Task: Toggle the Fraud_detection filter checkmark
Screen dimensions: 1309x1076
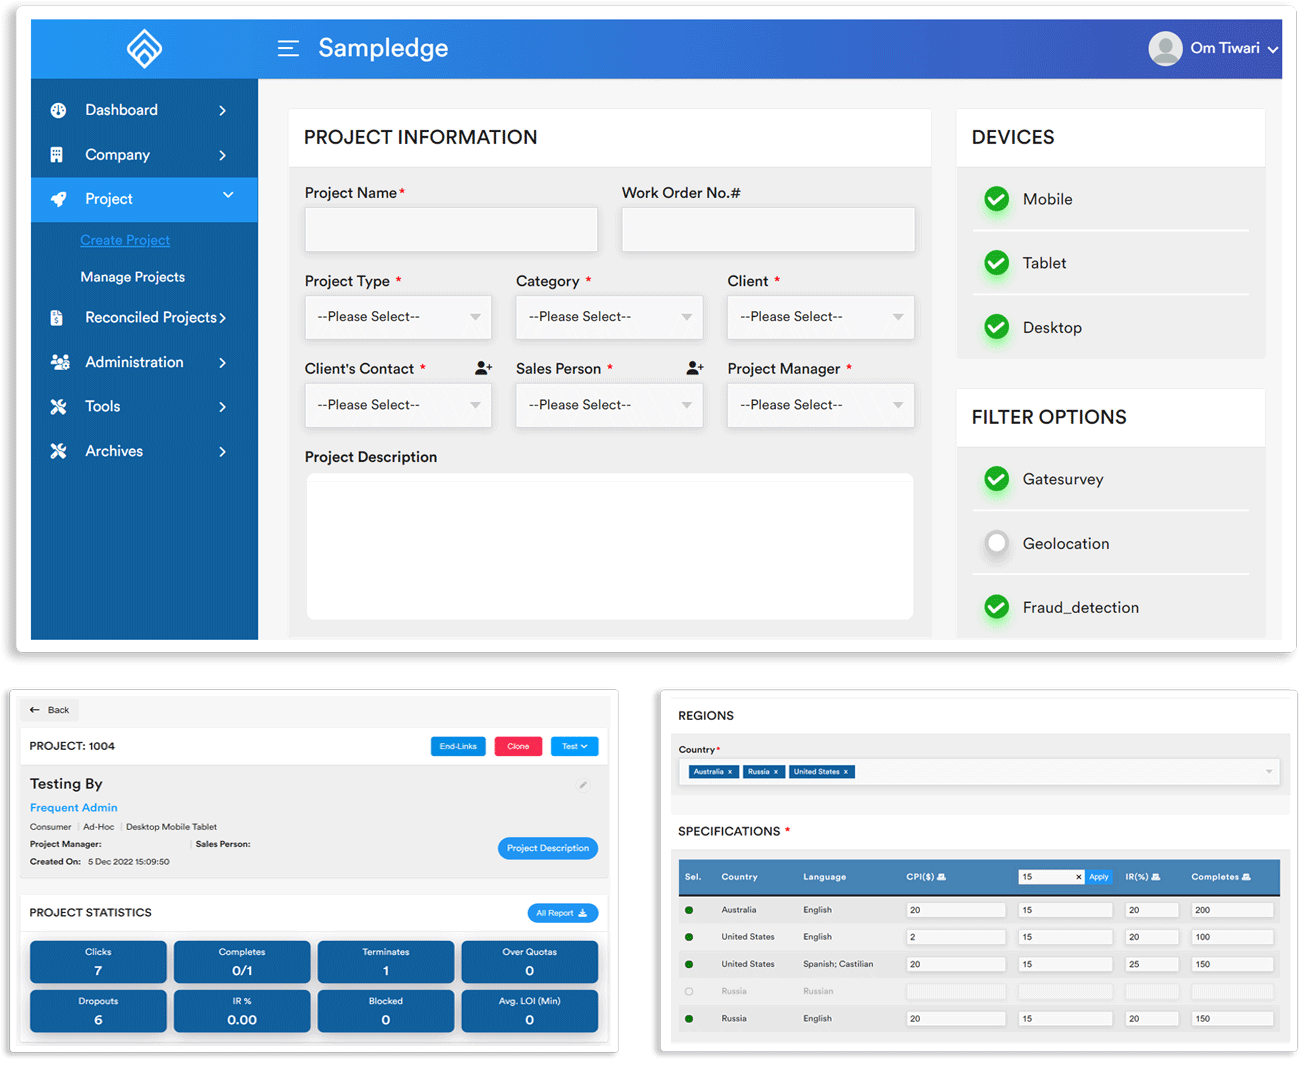Action: [x=996, y=607]
